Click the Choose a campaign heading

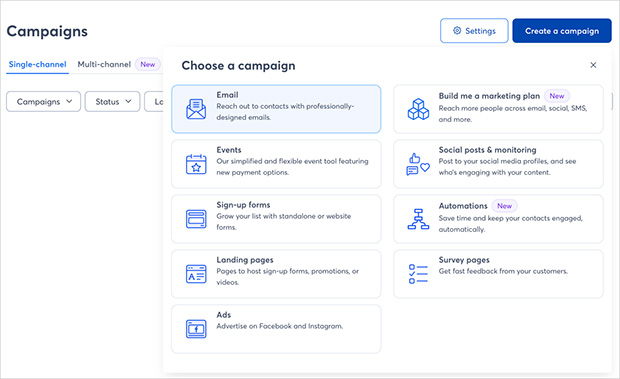238,66
